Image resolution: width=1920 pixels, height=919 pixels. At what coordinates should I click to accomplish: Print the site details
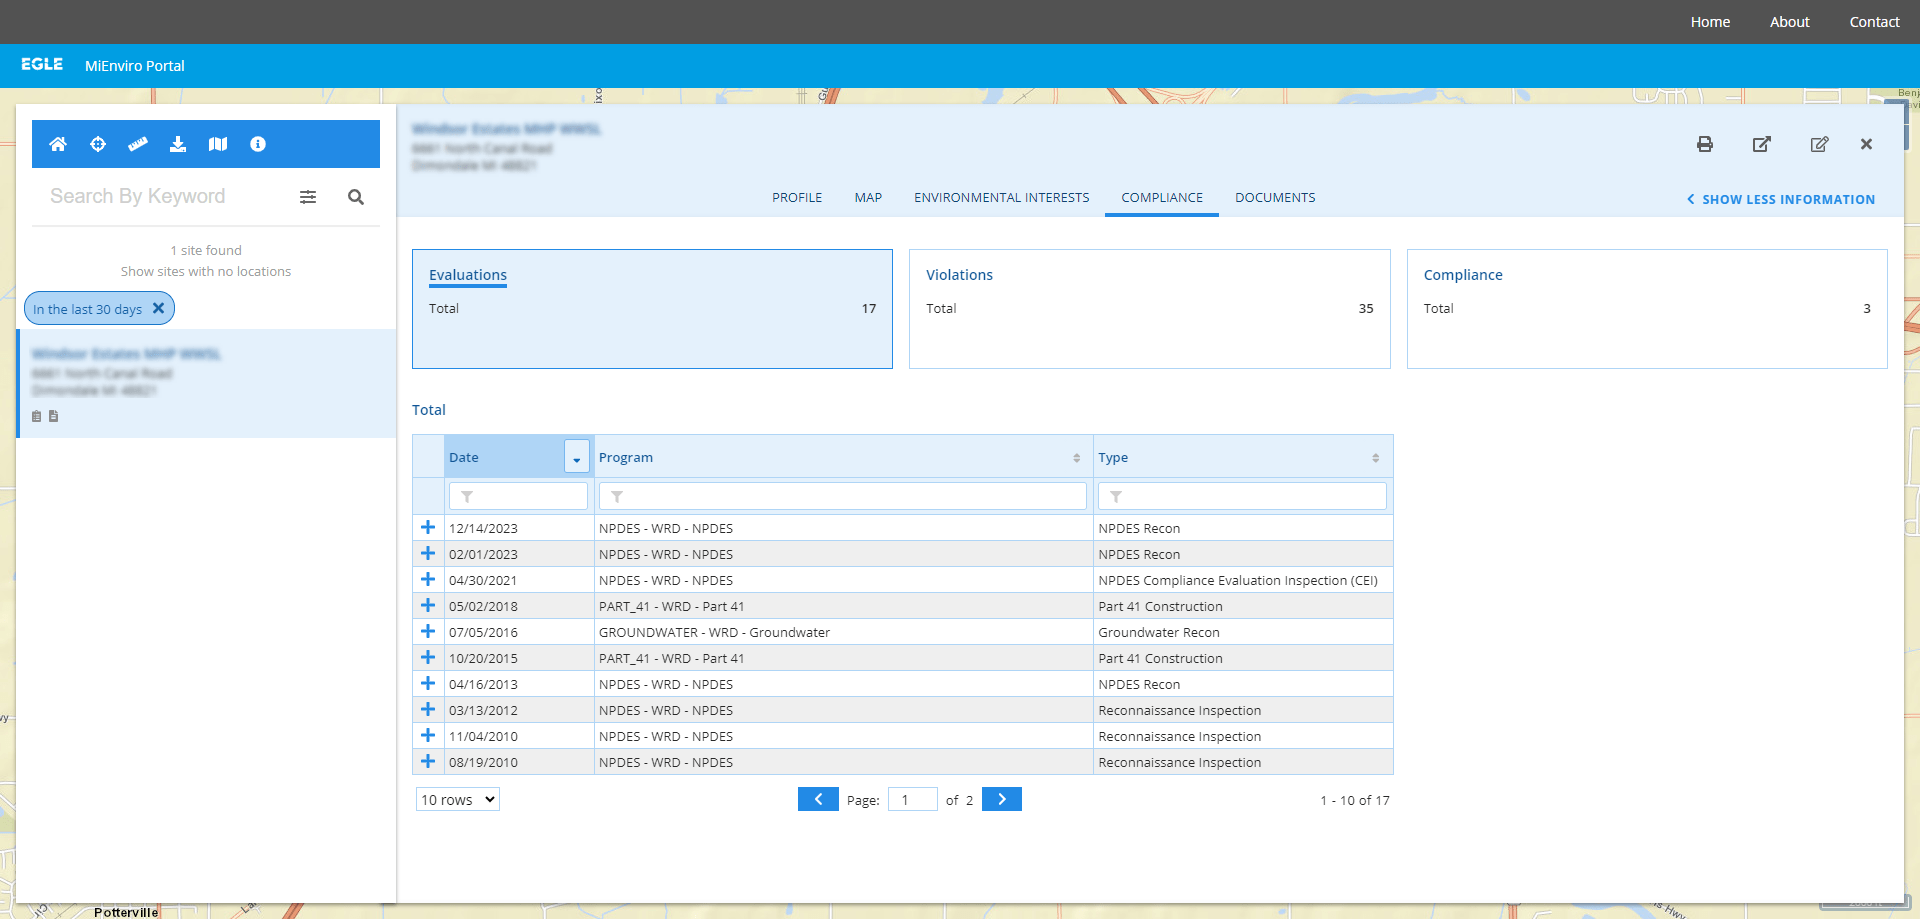click(x=1705, y=144)
